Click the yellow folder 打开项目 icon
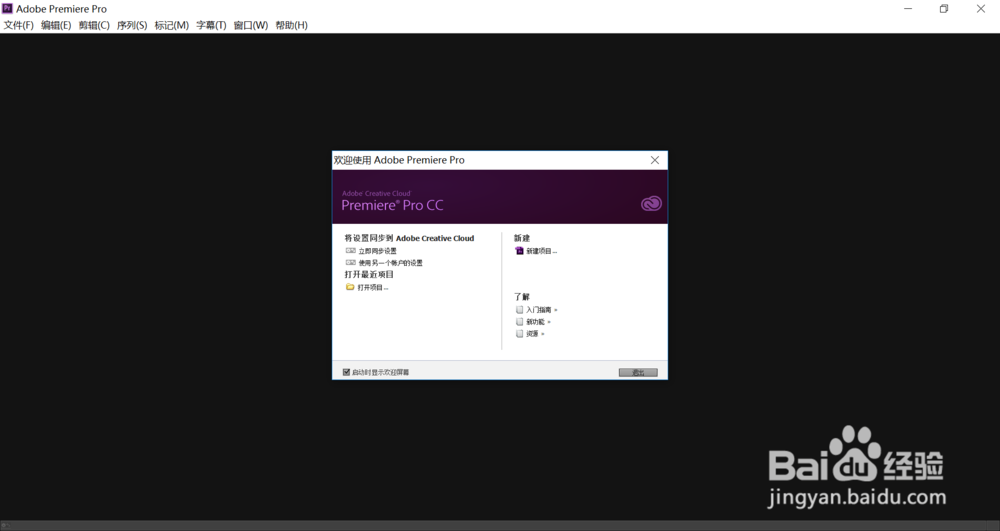This screenshot has height=531, width=1000. [x=350, y=287]
